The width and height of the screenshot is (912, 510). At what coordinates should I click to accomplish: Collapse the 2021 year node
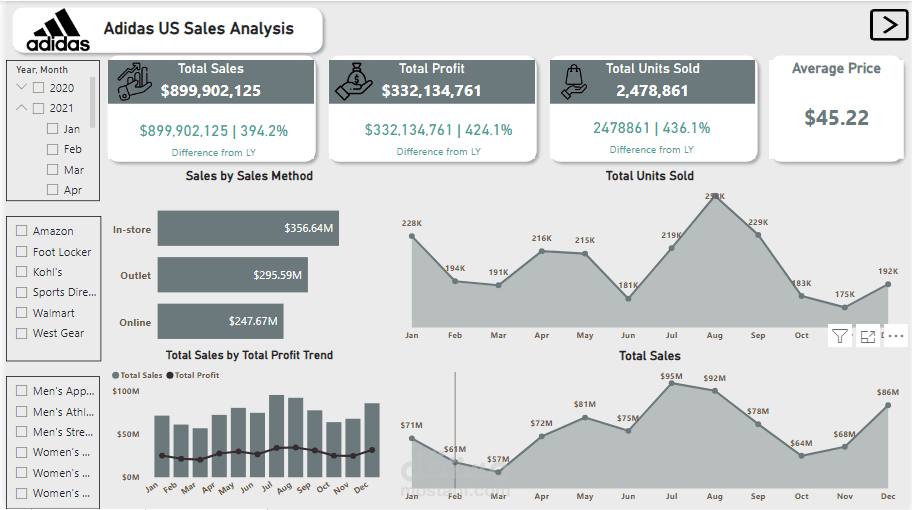tap(22, 108)
